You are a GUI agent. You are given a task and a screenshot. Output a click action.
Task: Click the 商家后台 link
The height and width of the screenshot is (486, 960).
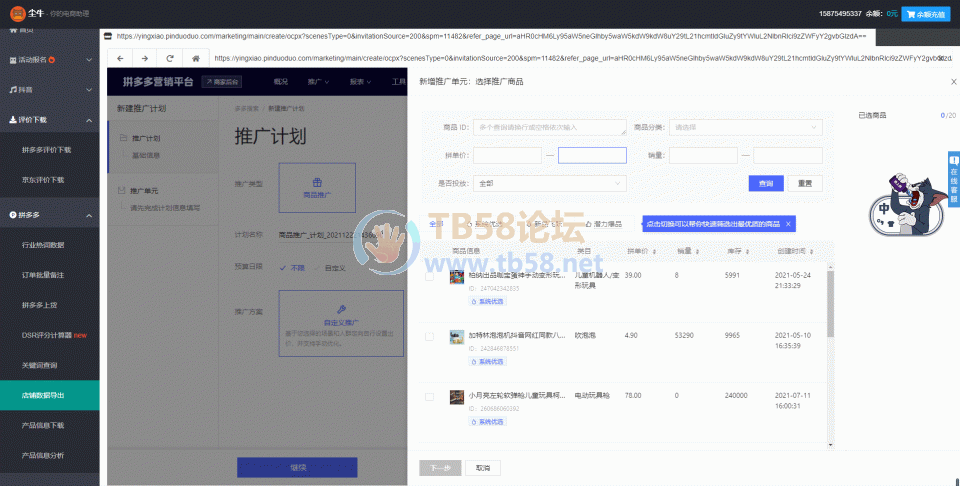pyautogui.click(x=220, y=81)
